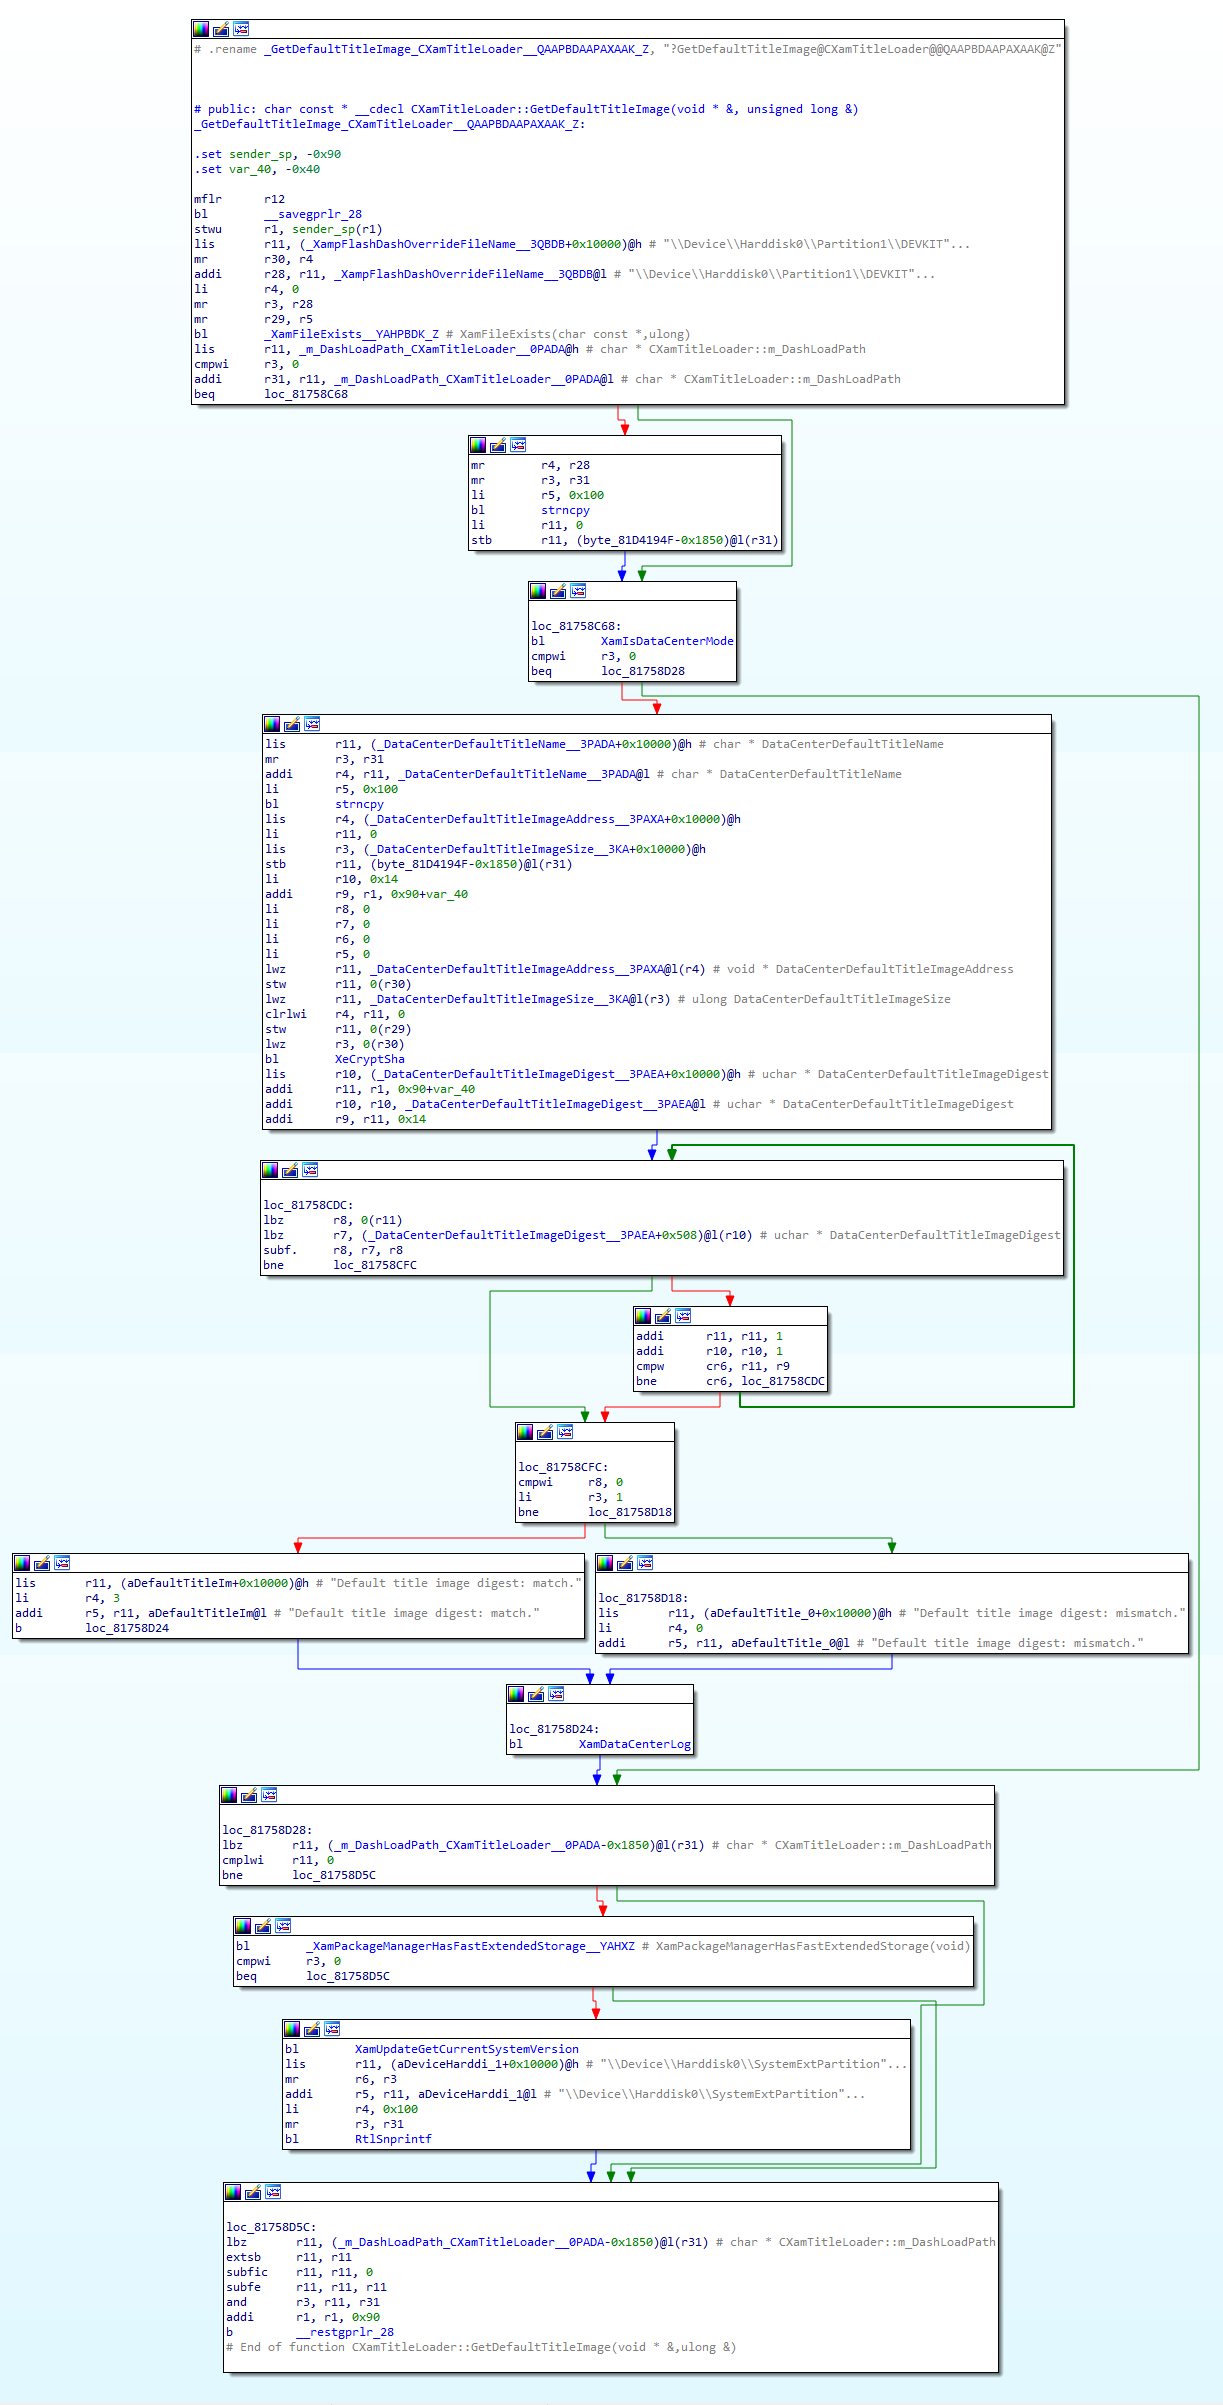Follow the XamUpdateGetCurrentSystemVersion reference
This screenshot has width=1223, height=2405.
[466, 2049]
